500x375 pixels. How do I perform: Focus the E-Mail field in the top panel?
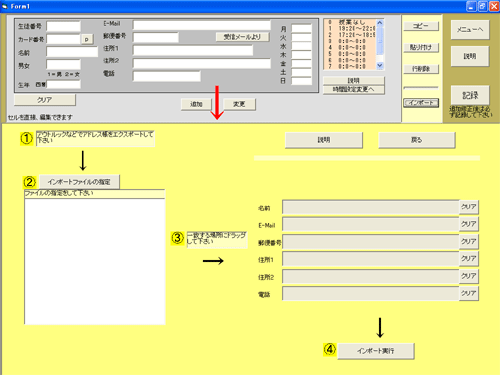click(202, 25)
